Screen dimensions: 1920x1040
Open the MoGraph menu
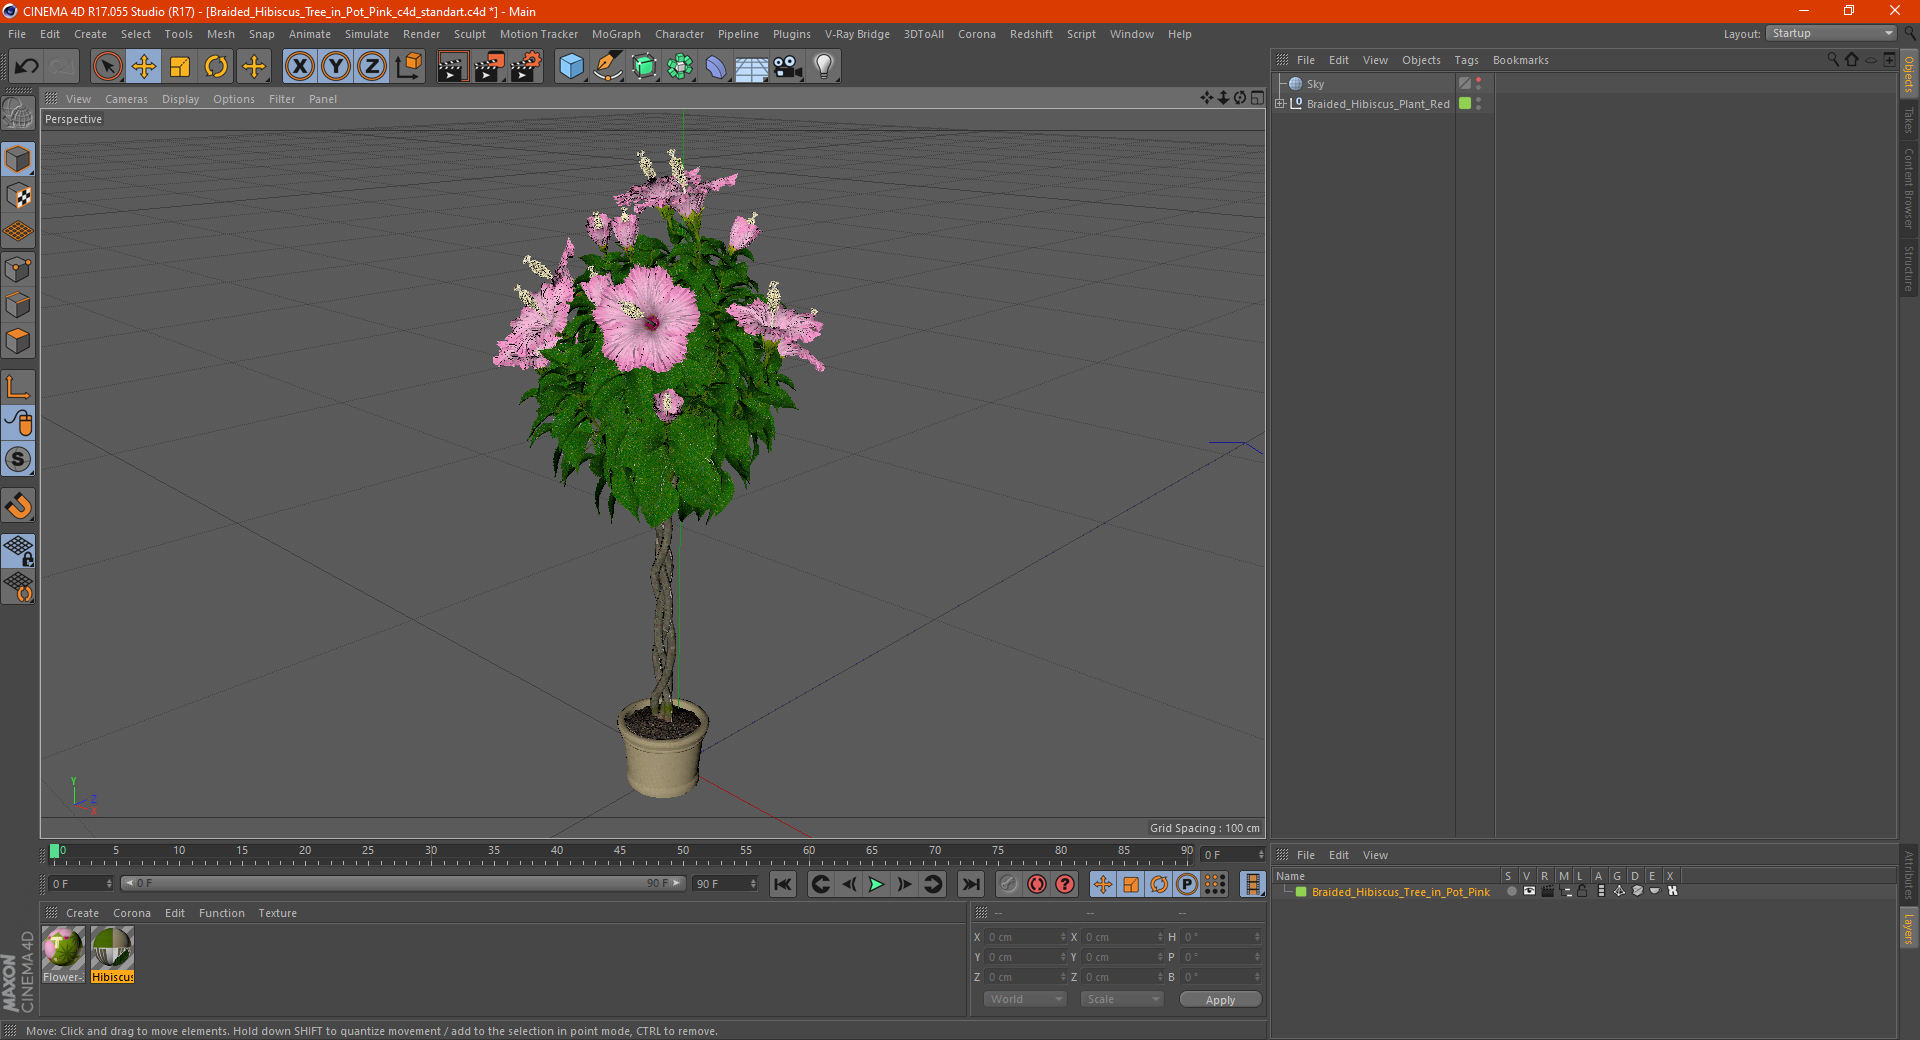coord(616,34)
